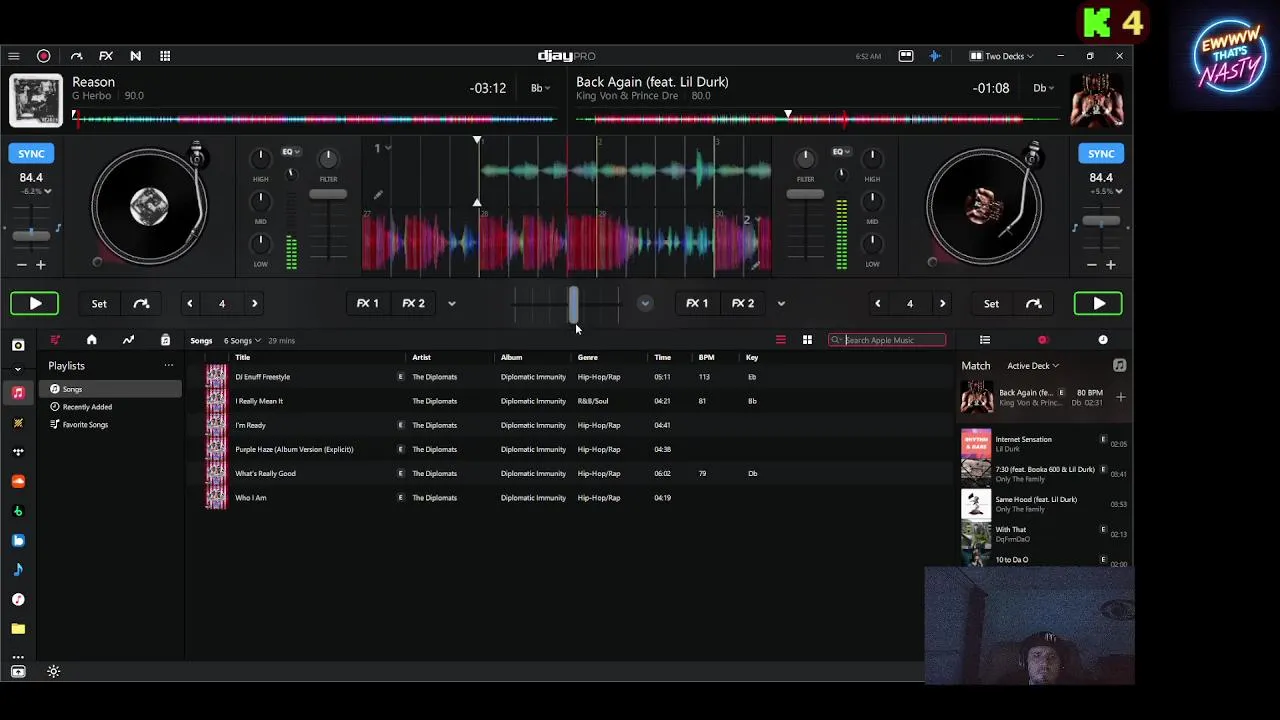1280x720 pixels.
Task: Open file explorer folder source in sidebar
Action: [18, 629]
